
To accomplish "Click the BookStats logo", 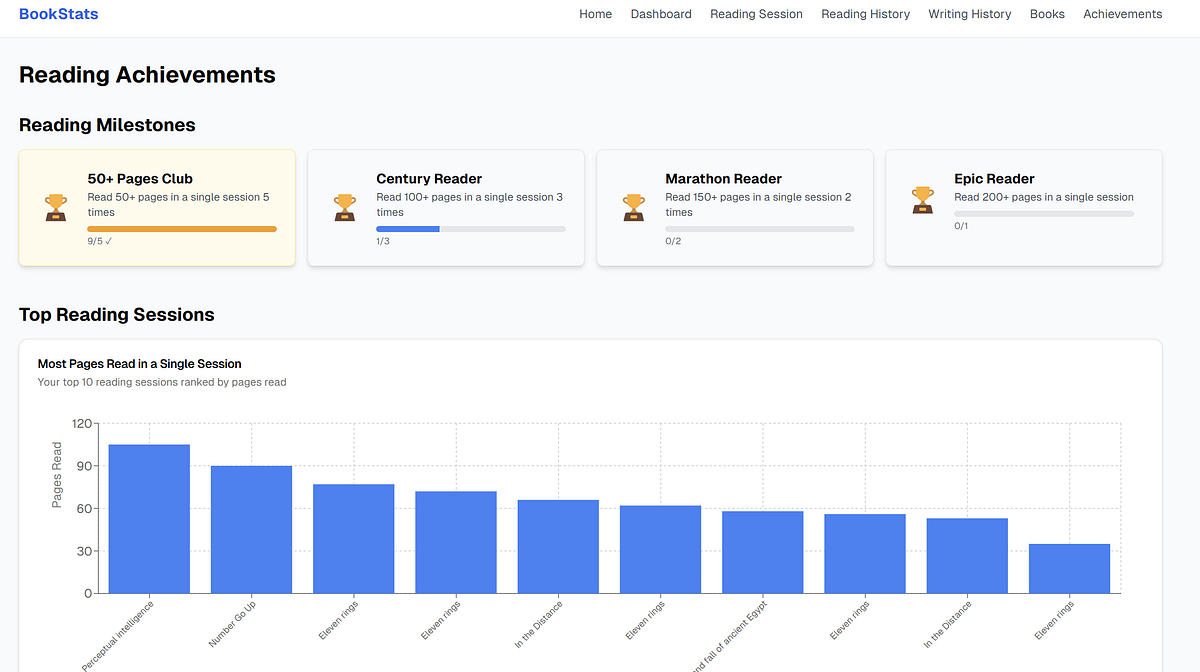I will coord(58,13).
